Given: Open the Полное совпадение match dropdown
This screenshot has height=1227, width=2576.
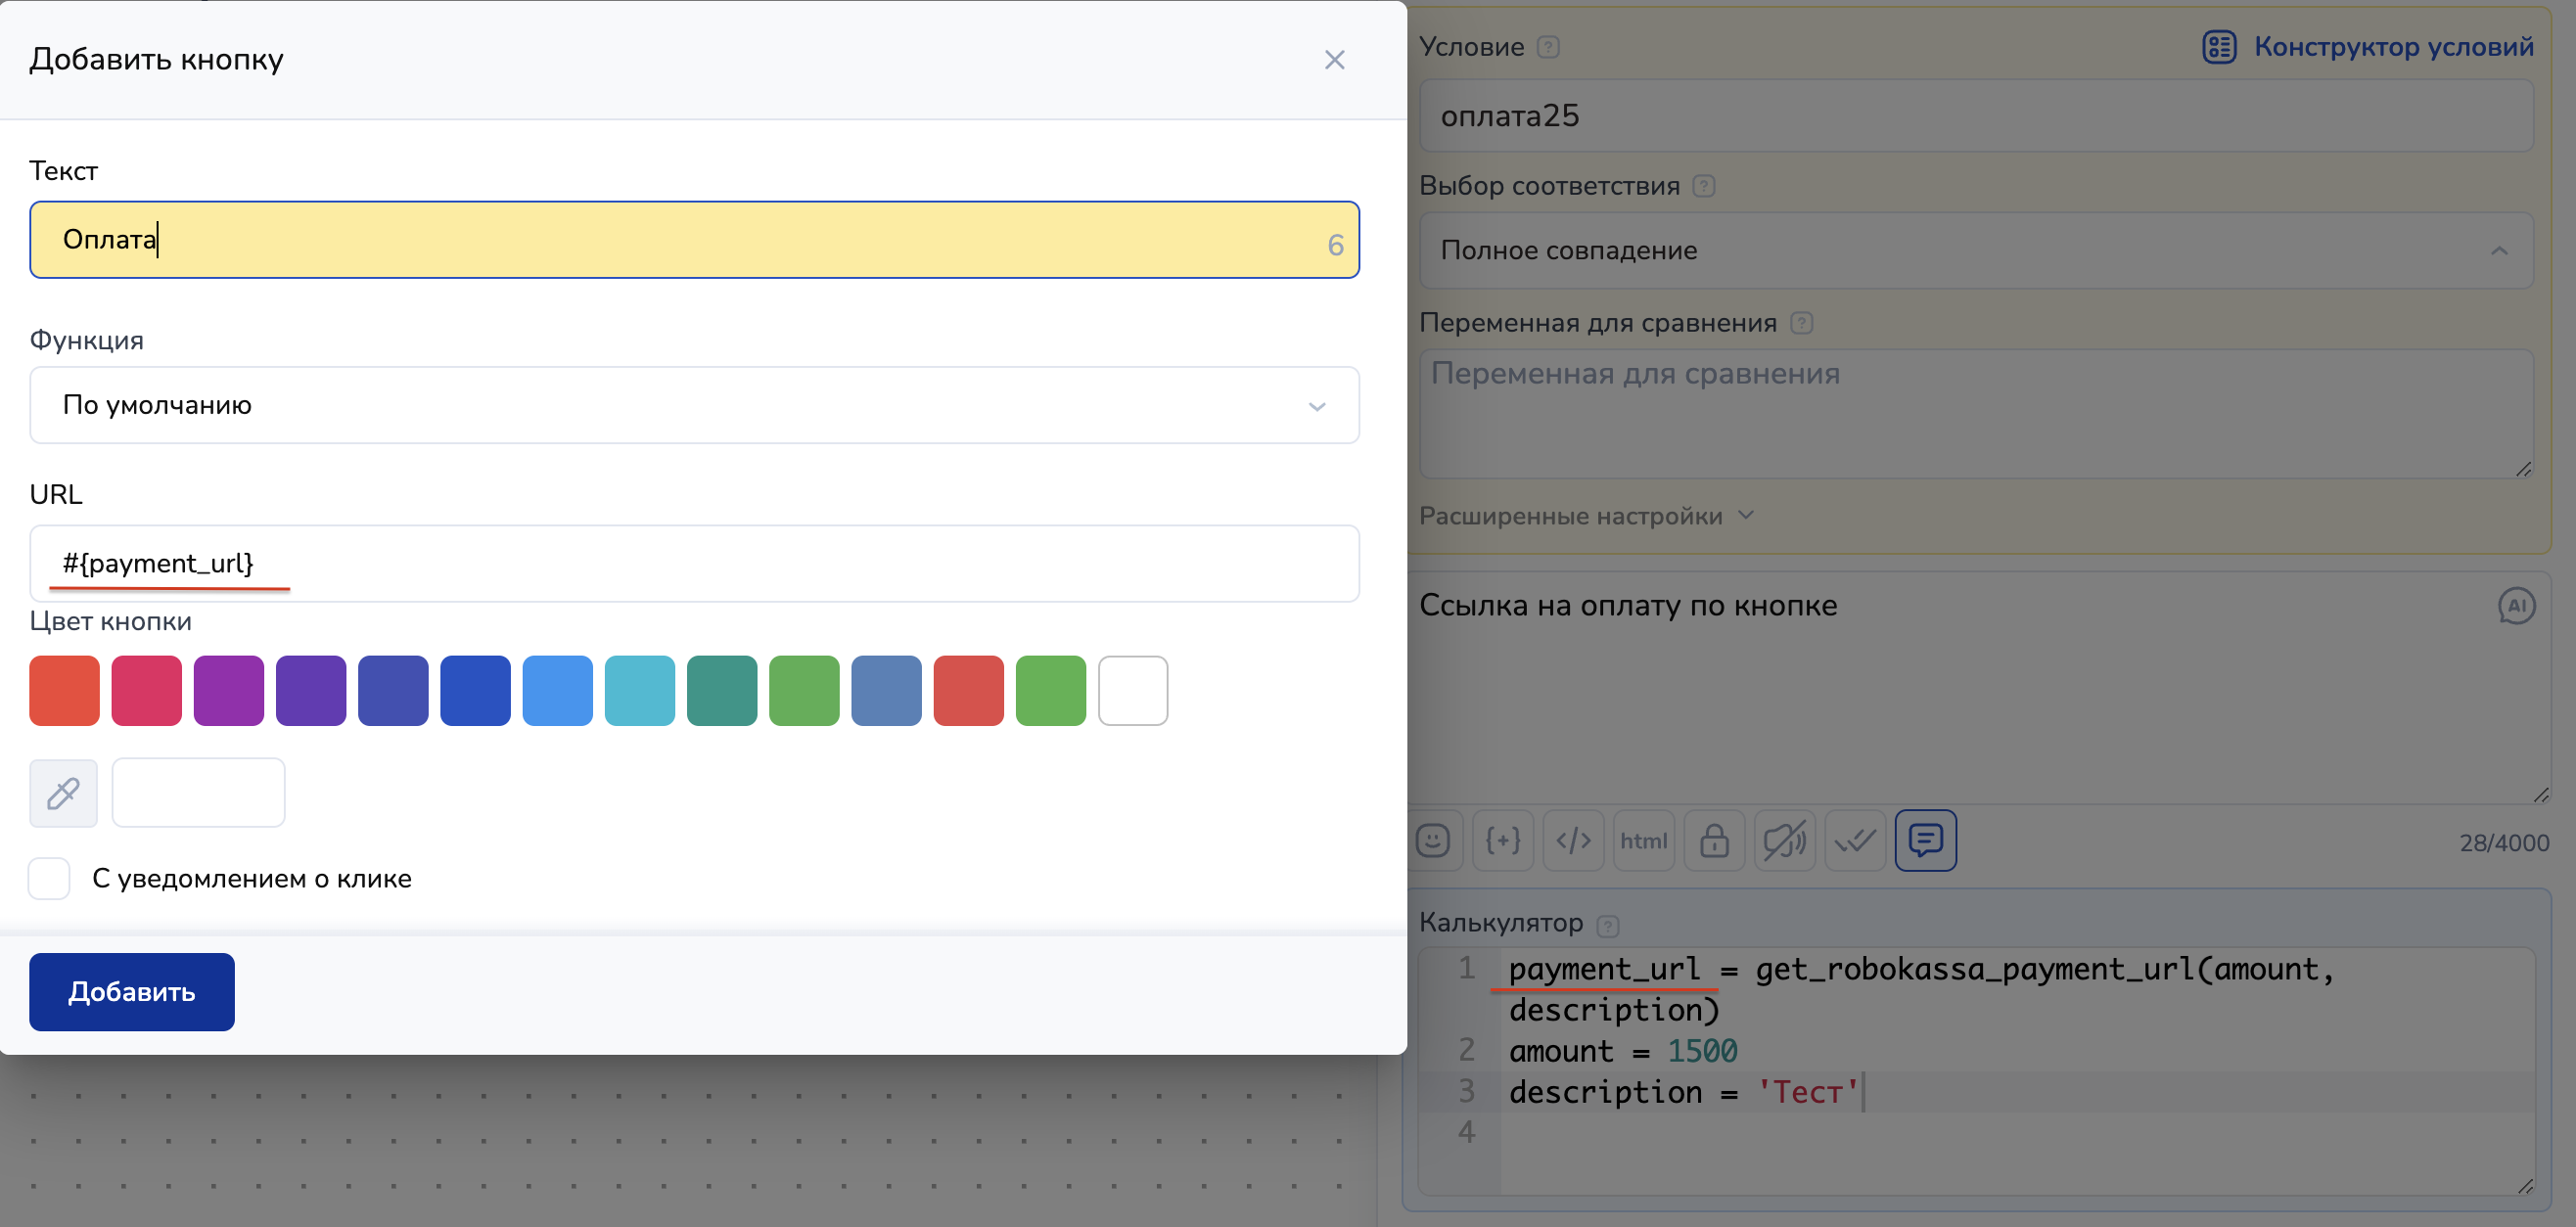Looking at the screenshot, I should coord(1975,251).
